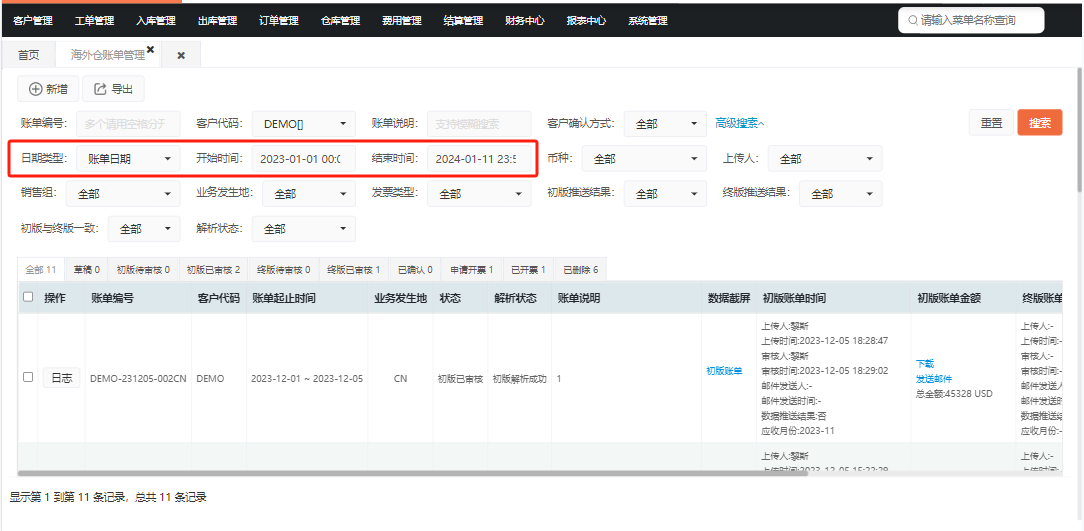Toggle the select-all checkbox in table header
Screen dimensions: 1084x531
pyautogui.click(x=28, y=297)
